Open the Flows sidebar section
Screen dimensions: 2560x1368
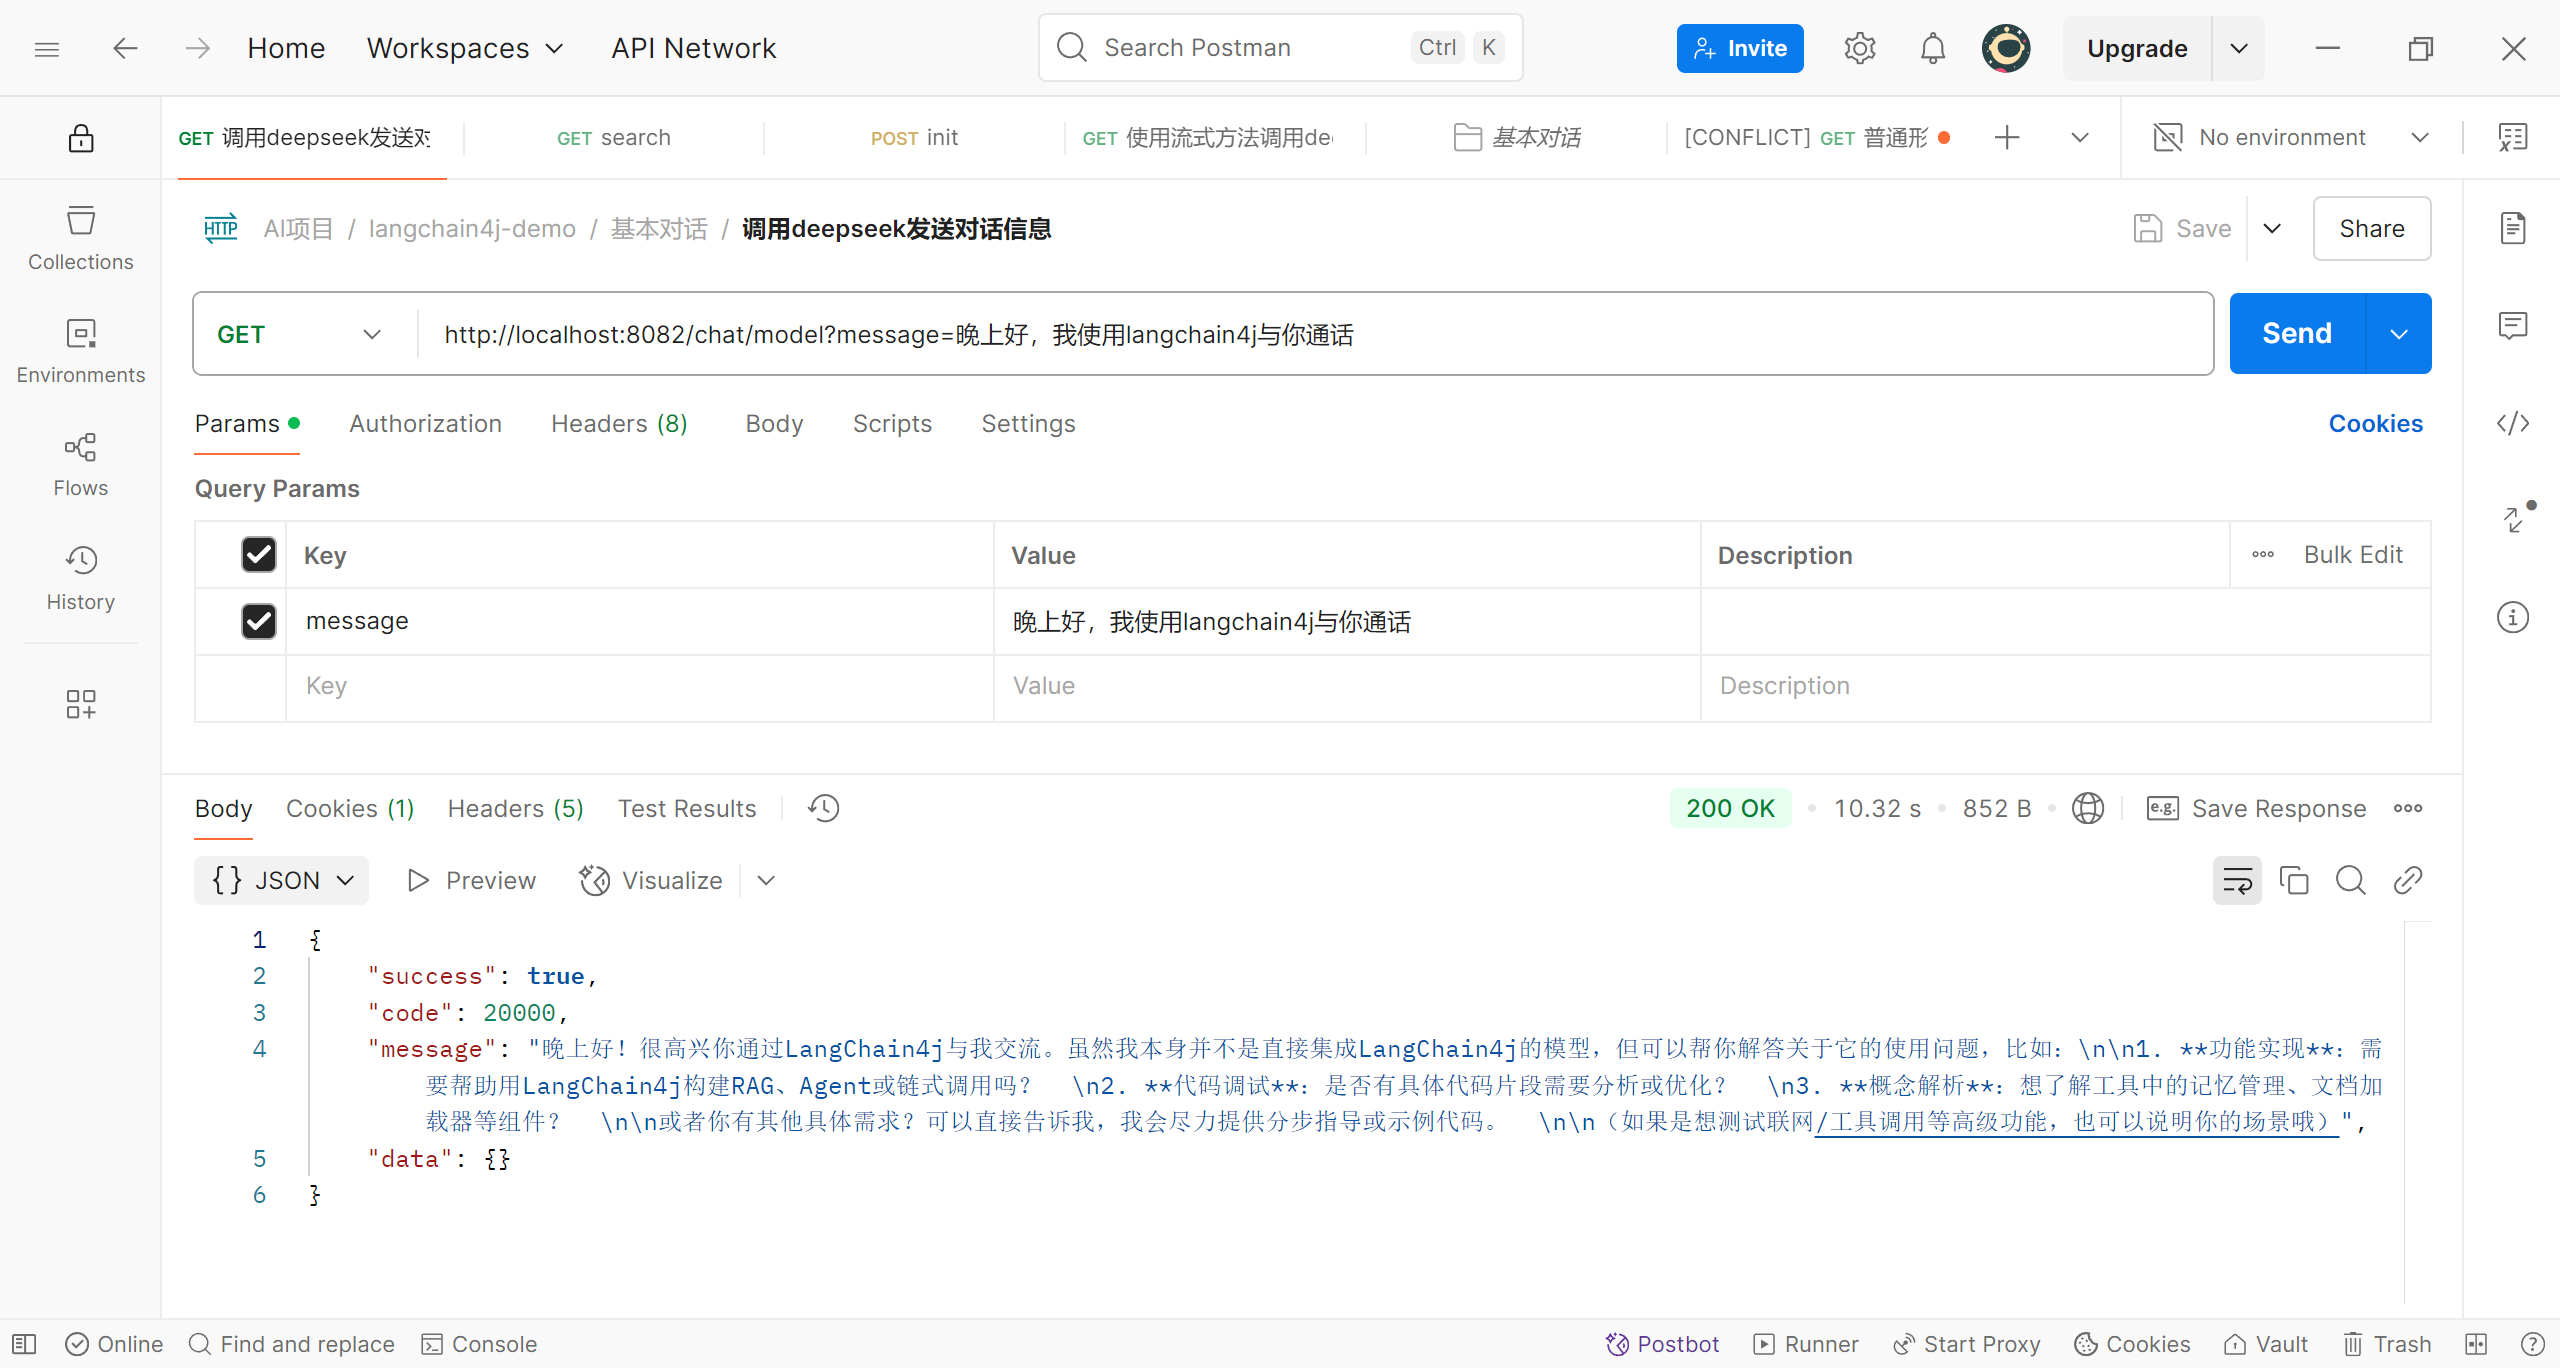[80, 464]
